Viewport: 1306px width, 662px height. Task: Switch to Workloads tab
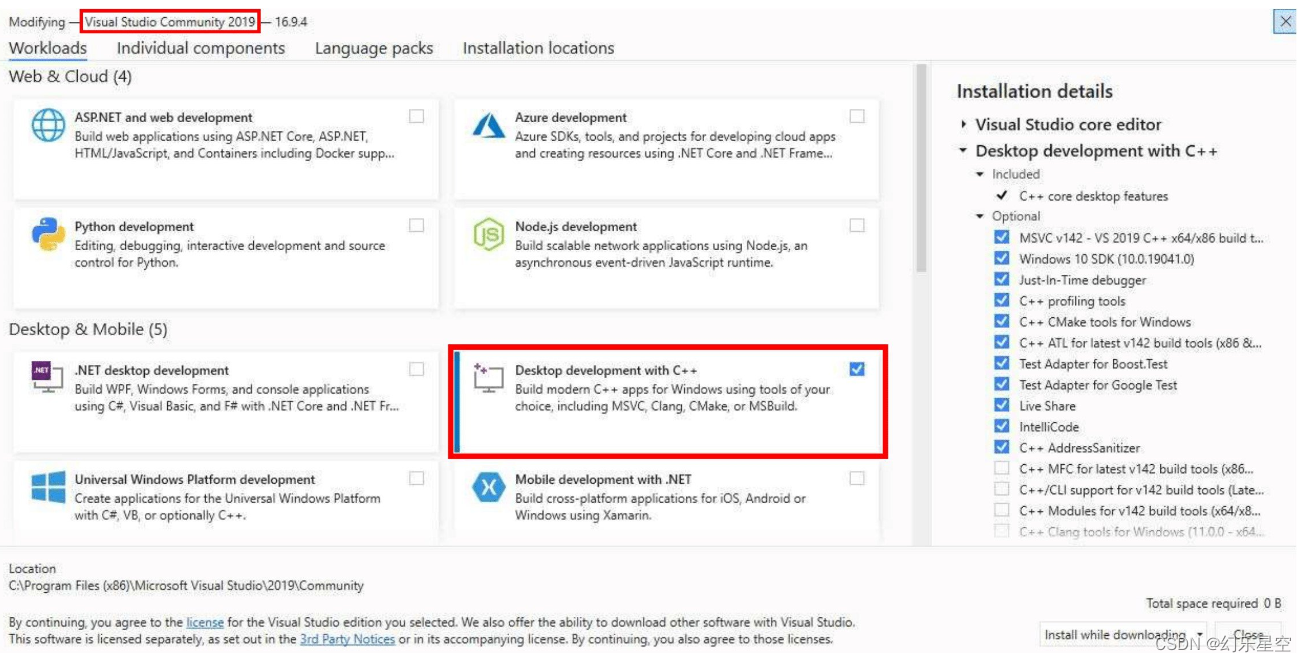click(48, 48)
